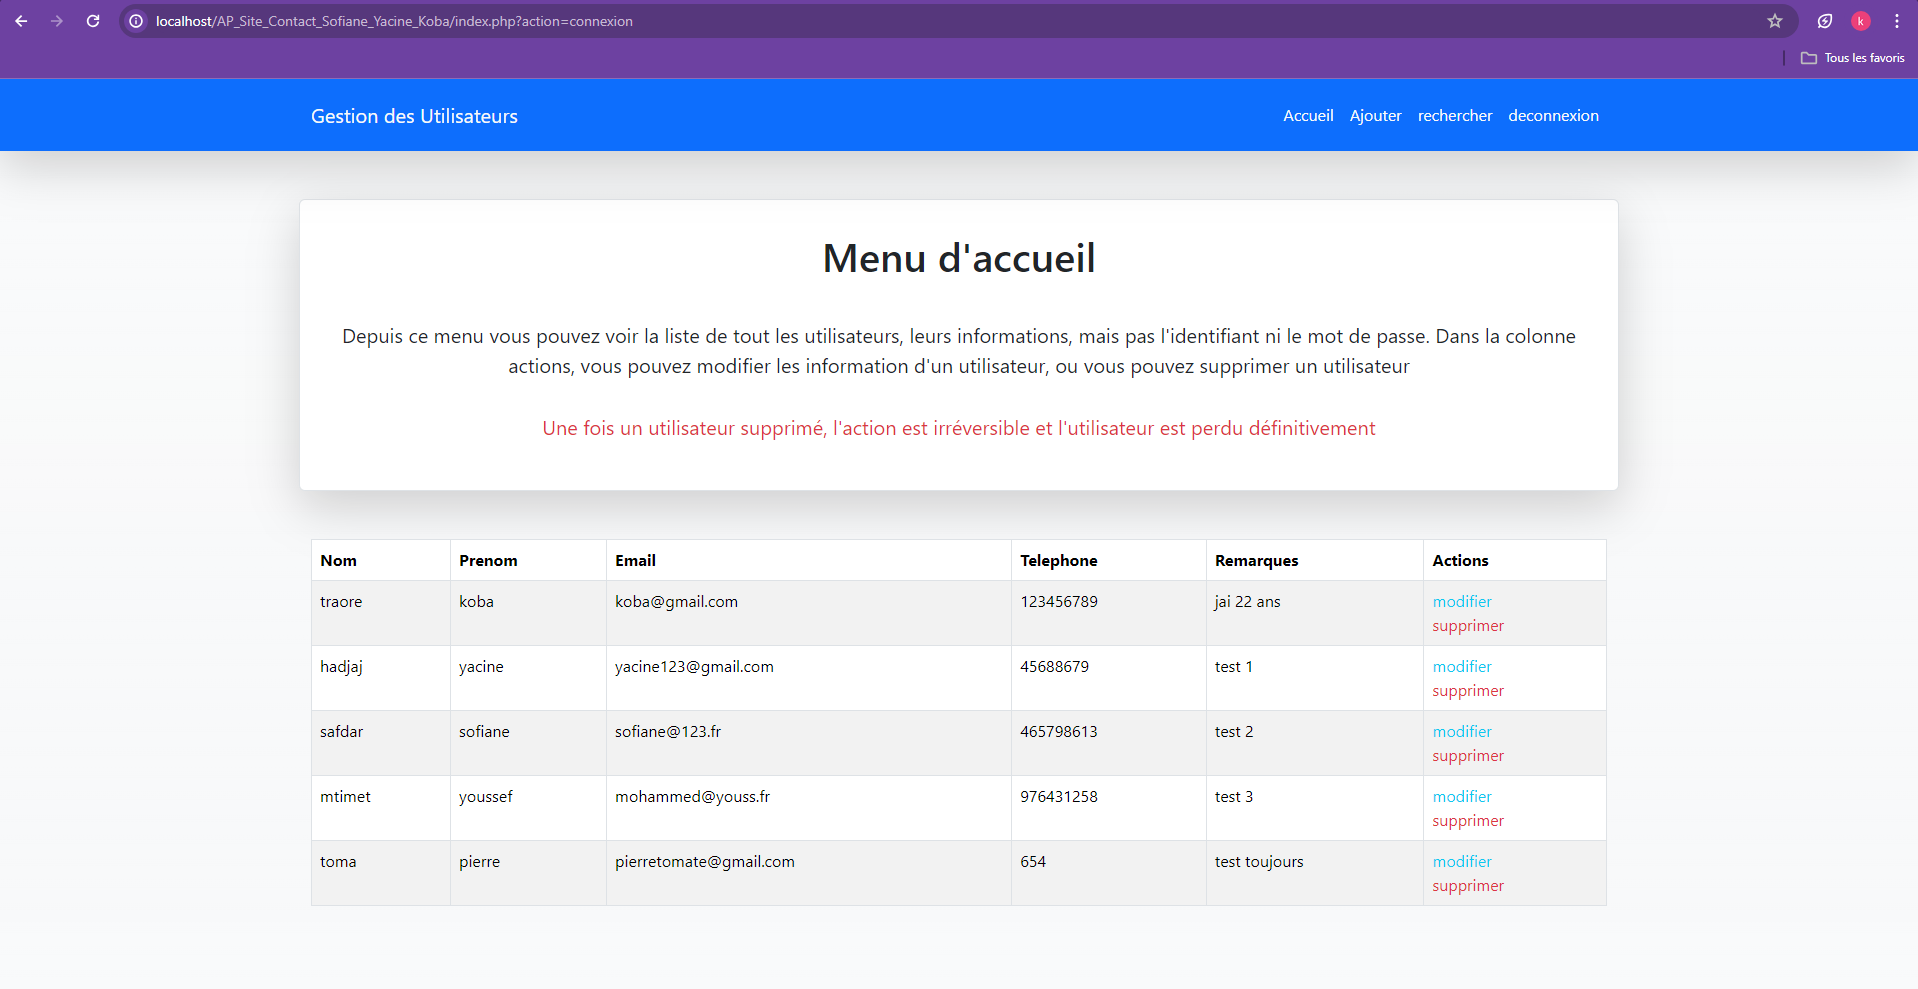Viewport: 1918px width, 989px height.
Task: View site information icon in address bar
Action: coord(136,21)
